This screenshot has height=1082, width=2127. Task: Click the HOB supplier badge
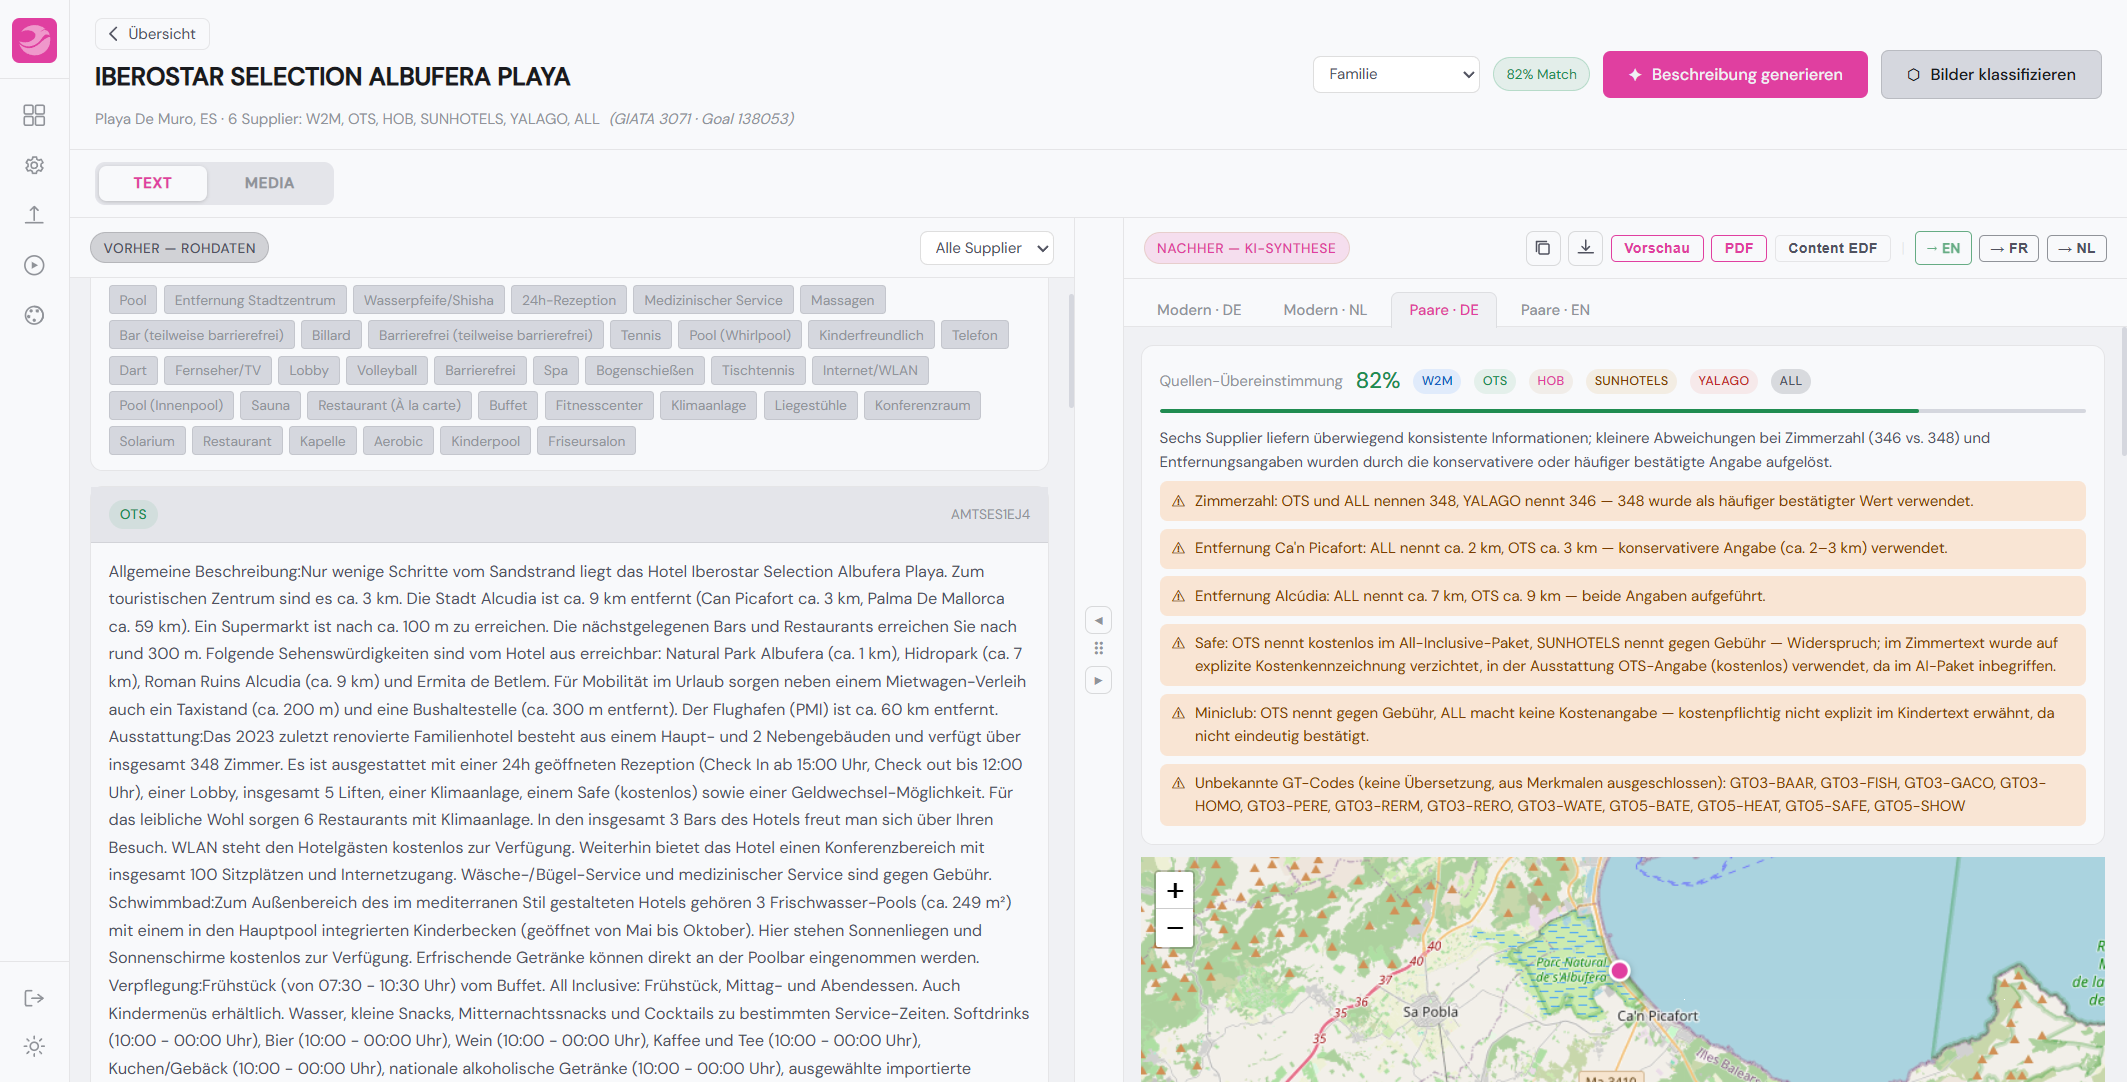[1550, 381]
